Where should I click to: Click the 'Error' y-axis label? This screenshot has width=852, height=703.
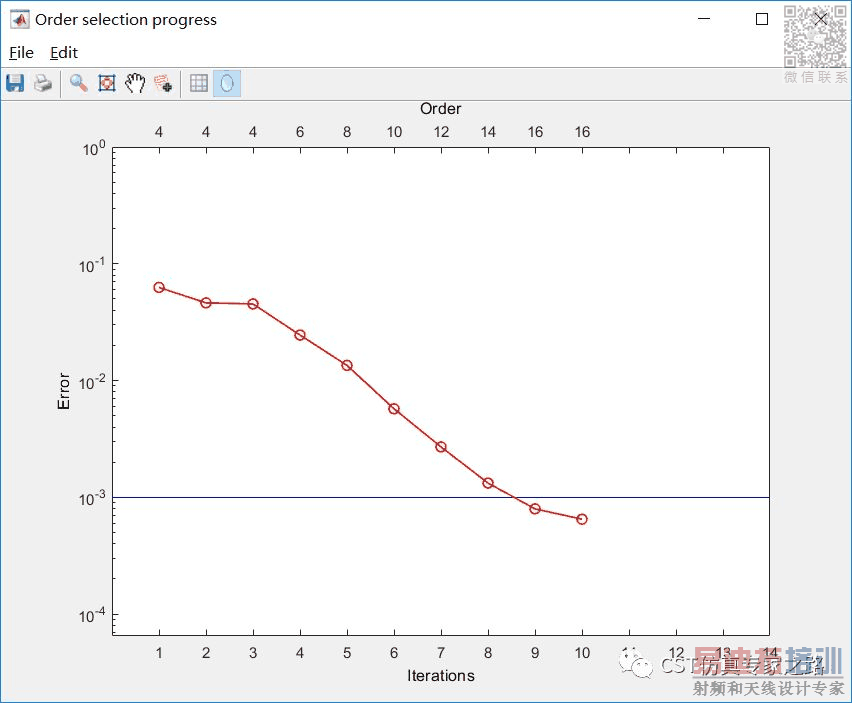pyautogui.click(x=64, y=391)
